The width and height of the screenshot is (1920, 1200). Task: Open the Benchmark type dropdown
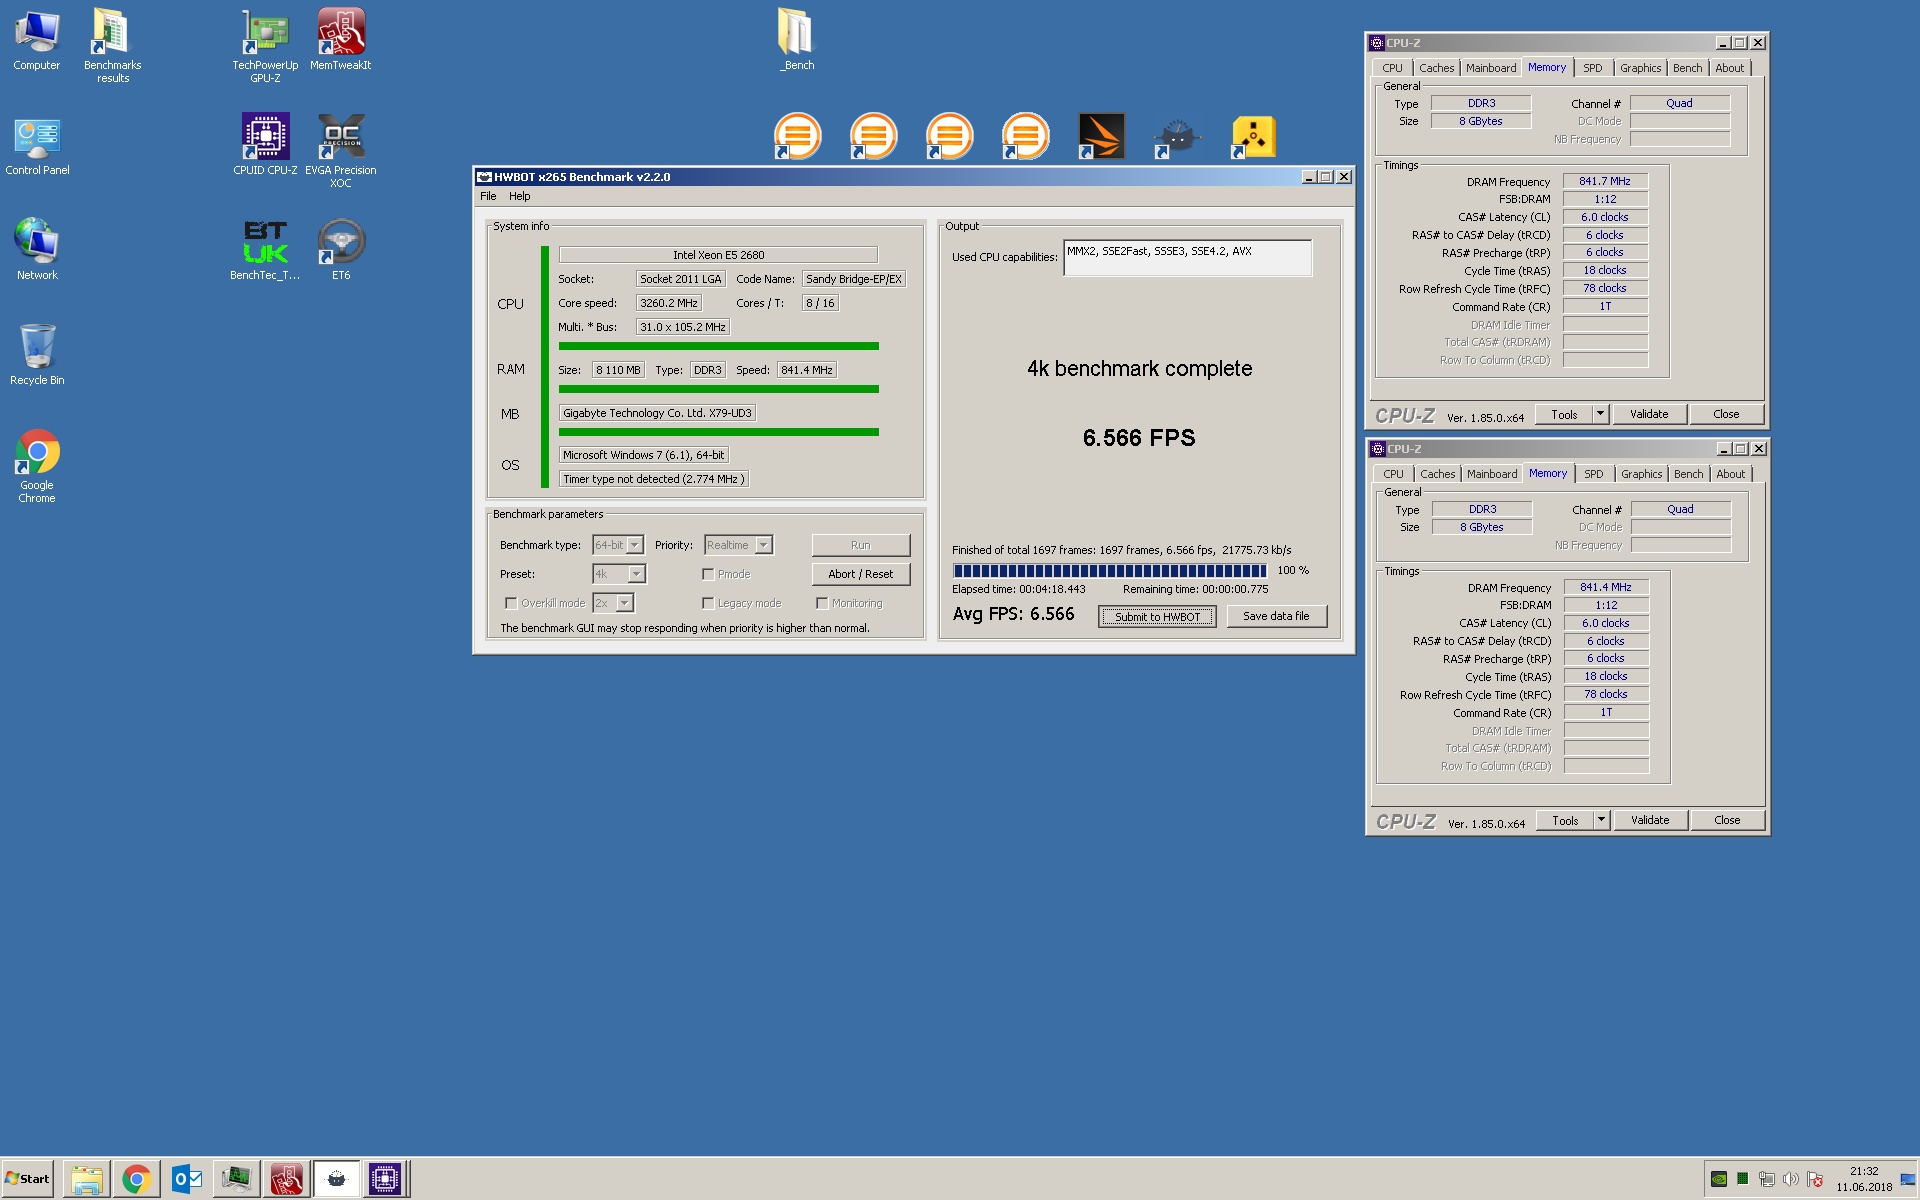pyautogui.click(x=618, y=545)
